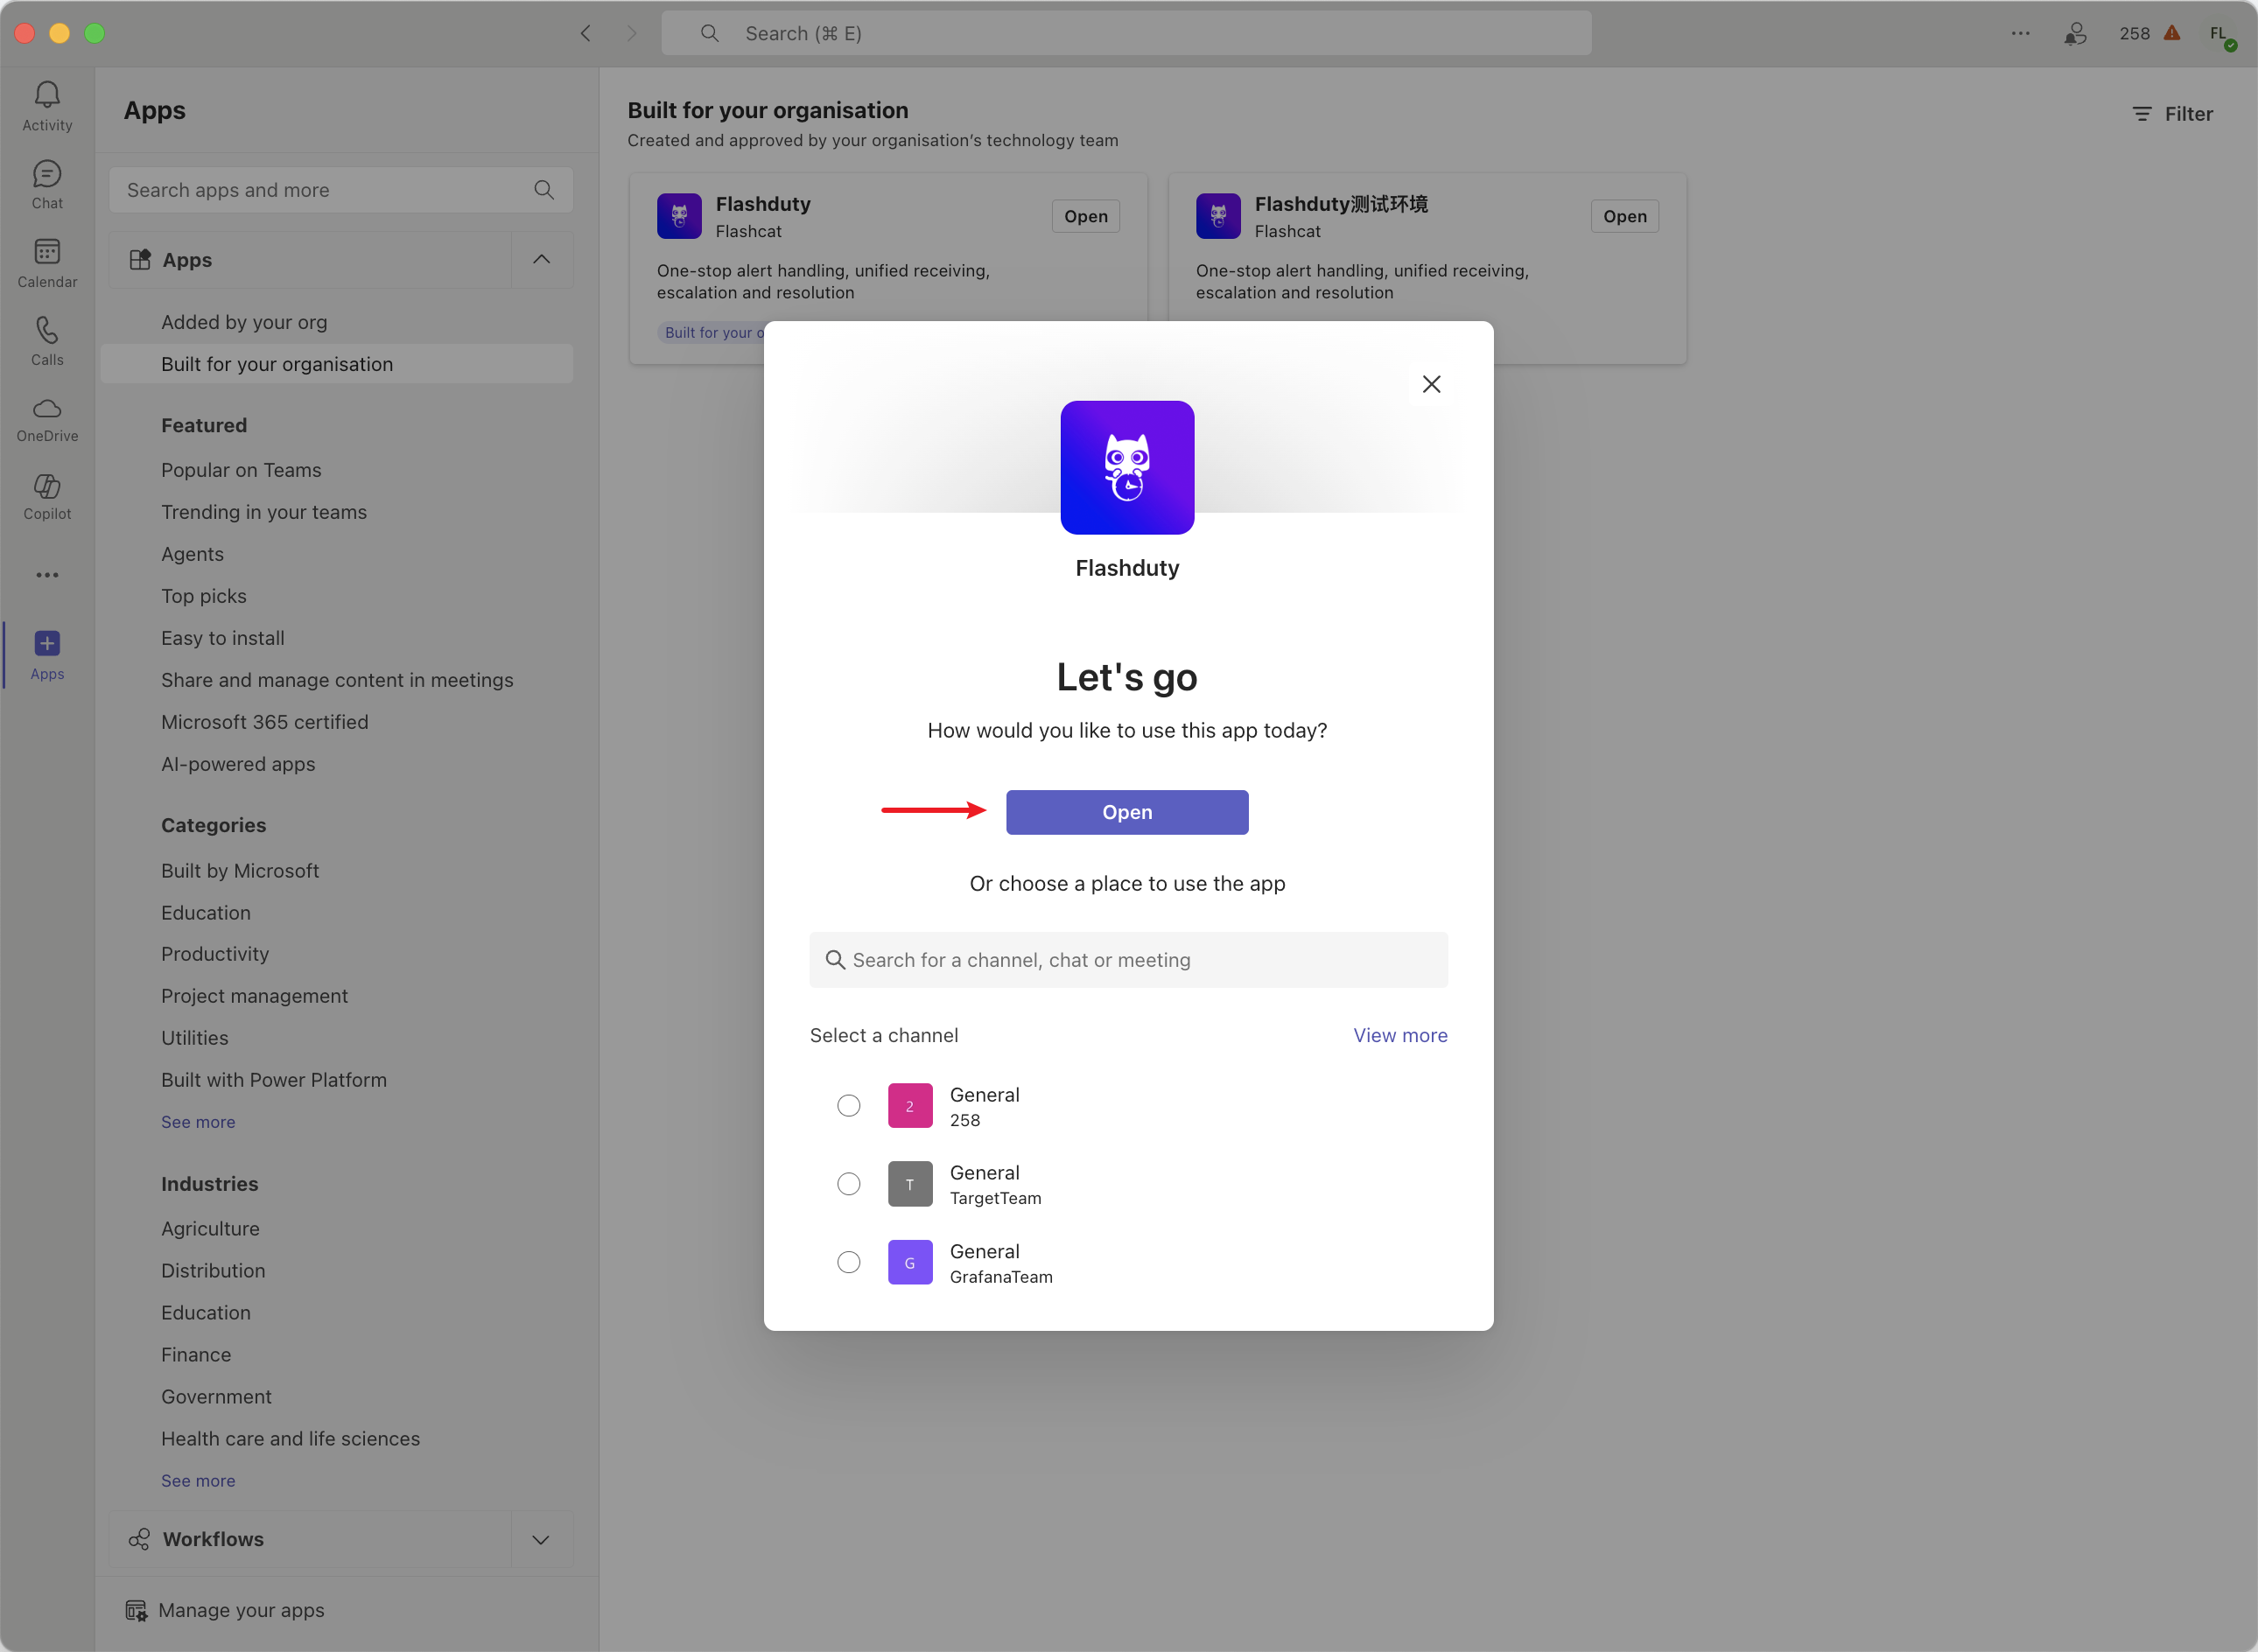Click Search for a channel, chat or meeting
This screenshot has width=2258, height=1652.
1128,960
